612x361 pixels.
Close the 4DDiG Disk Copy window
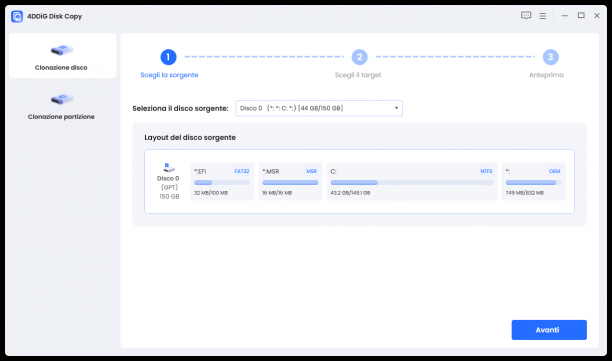tap(597, 16)
